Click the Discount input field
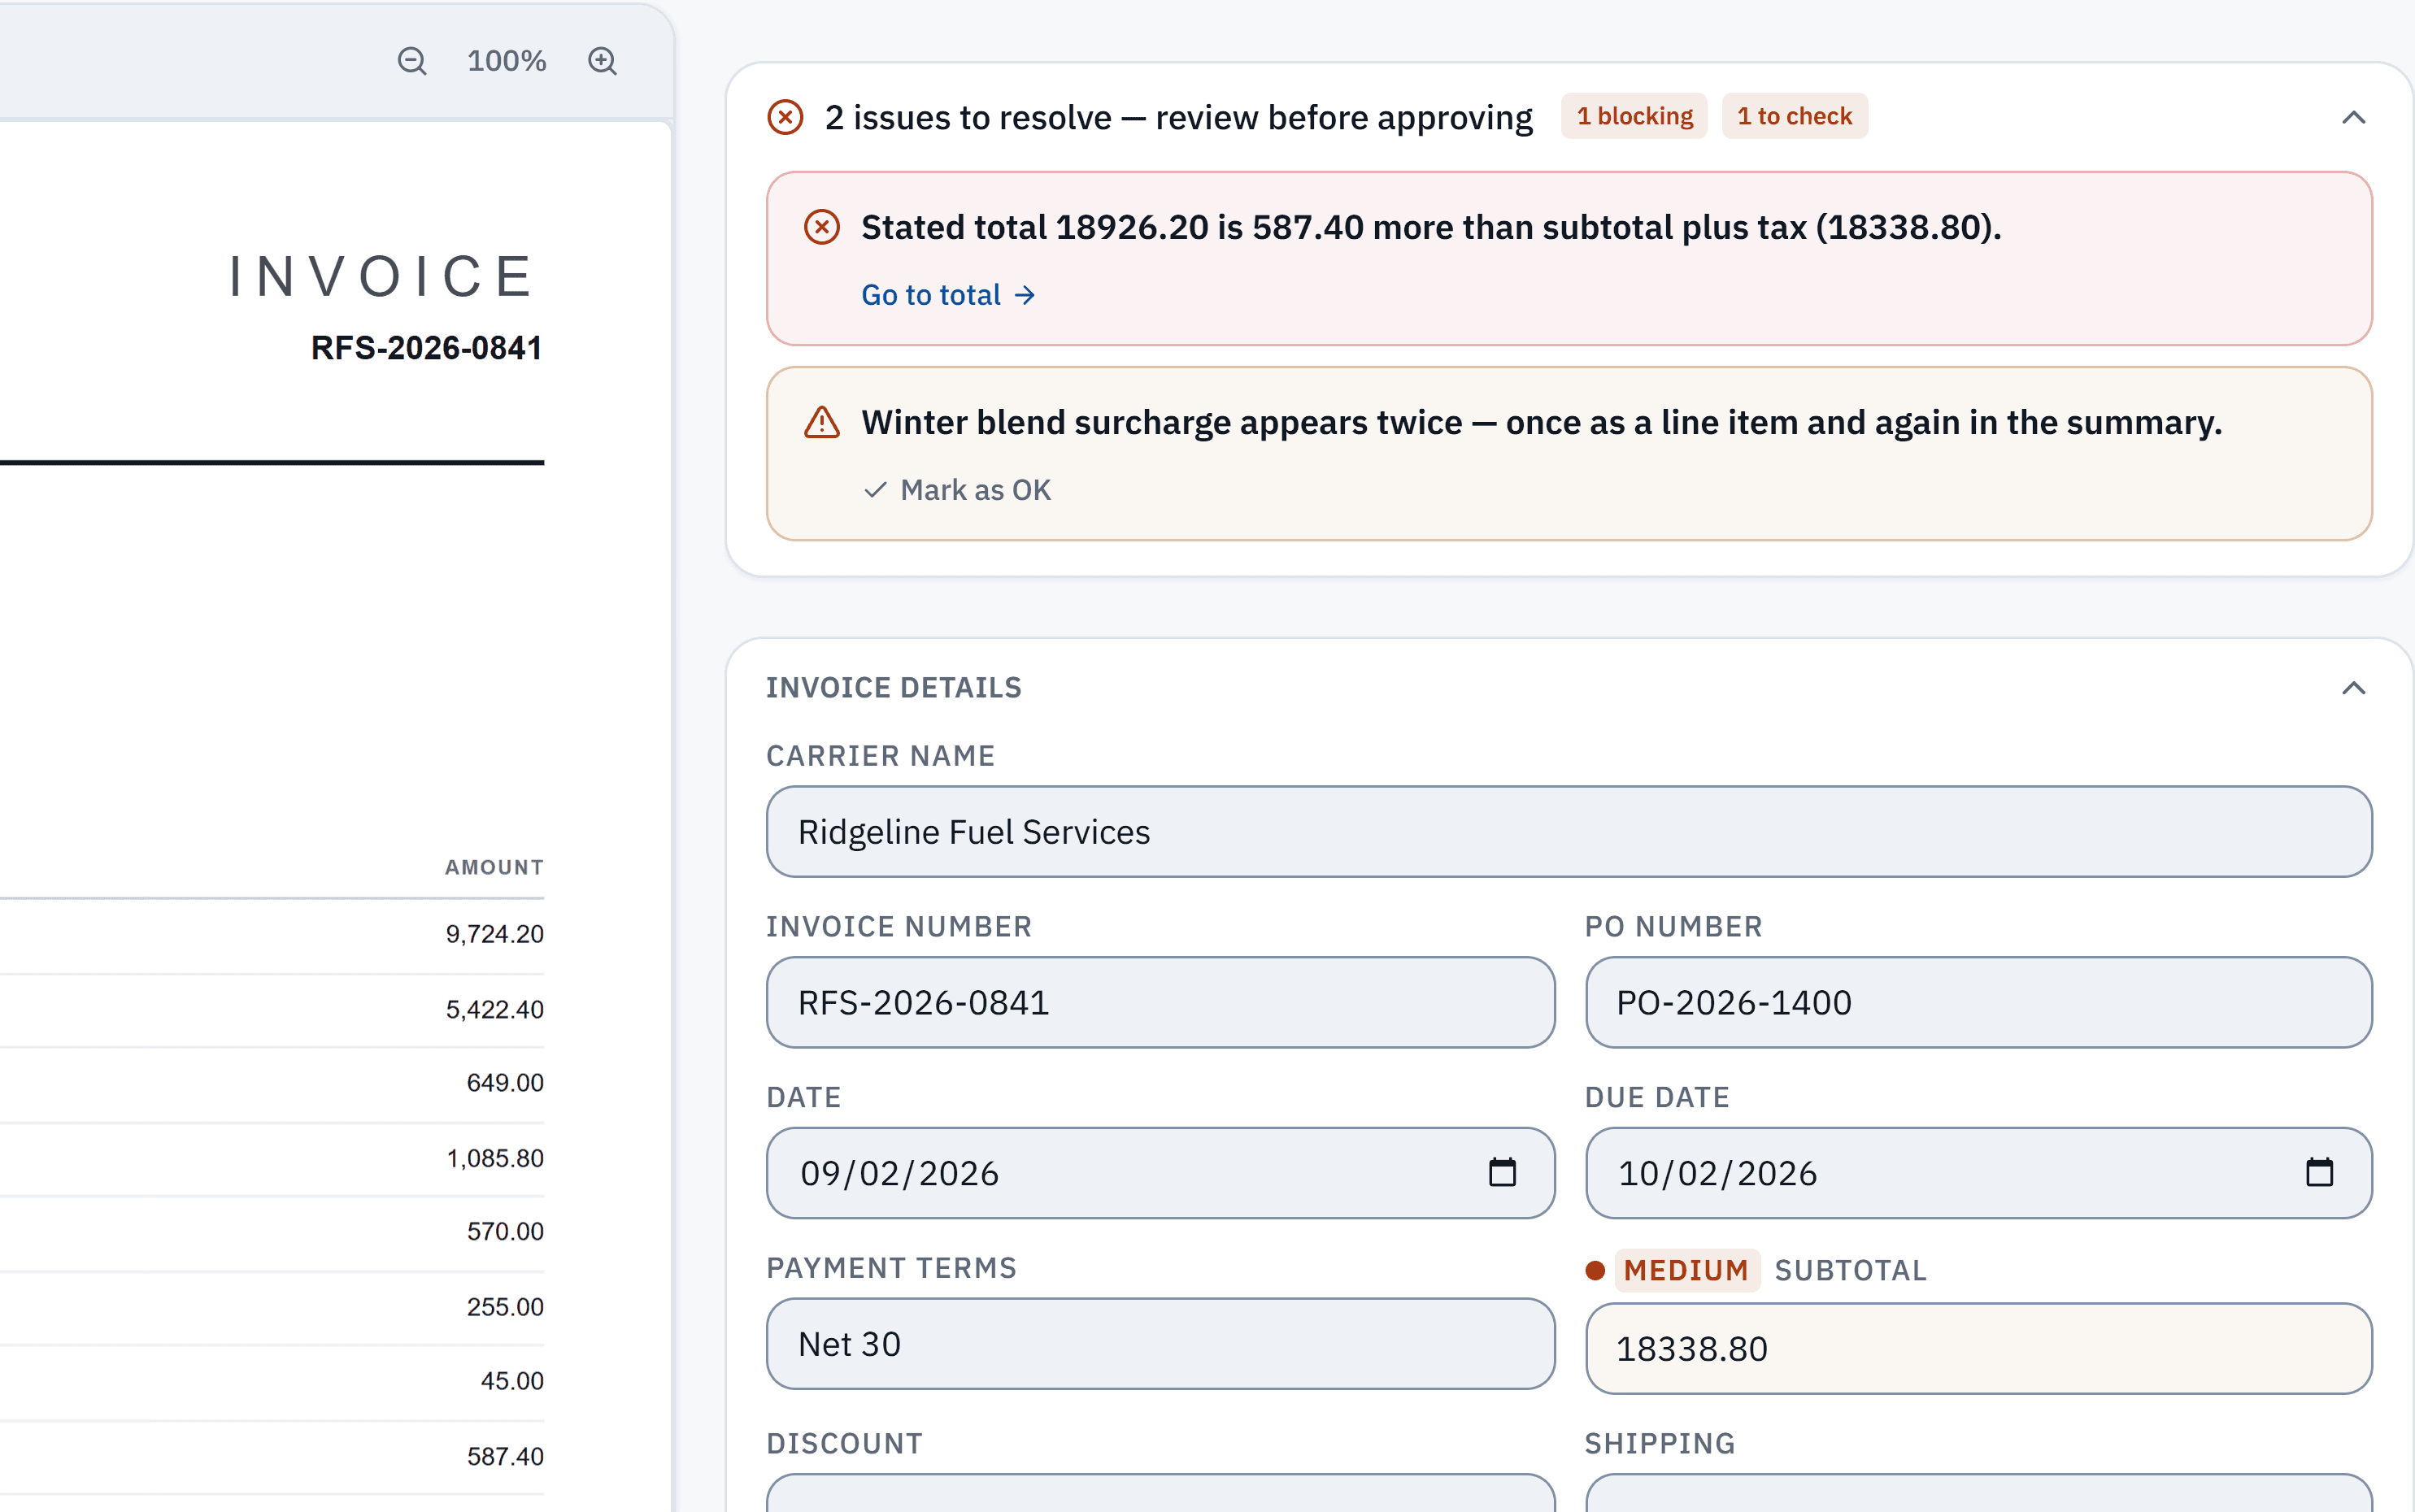 (1160, 1493)
